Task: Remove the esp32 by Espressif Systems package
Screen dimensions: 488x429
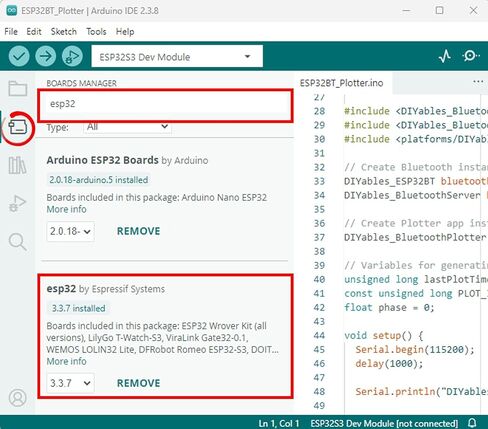Action: (x=138, y=383)
